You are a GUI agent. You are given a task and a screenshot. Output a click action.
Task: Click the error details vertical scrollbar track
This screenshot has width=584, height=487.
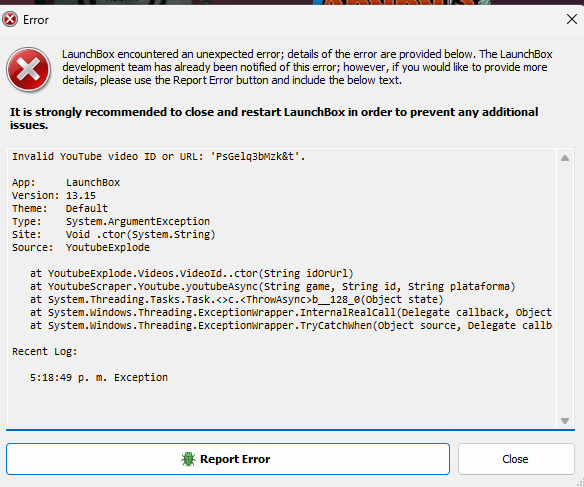point(565,289)
